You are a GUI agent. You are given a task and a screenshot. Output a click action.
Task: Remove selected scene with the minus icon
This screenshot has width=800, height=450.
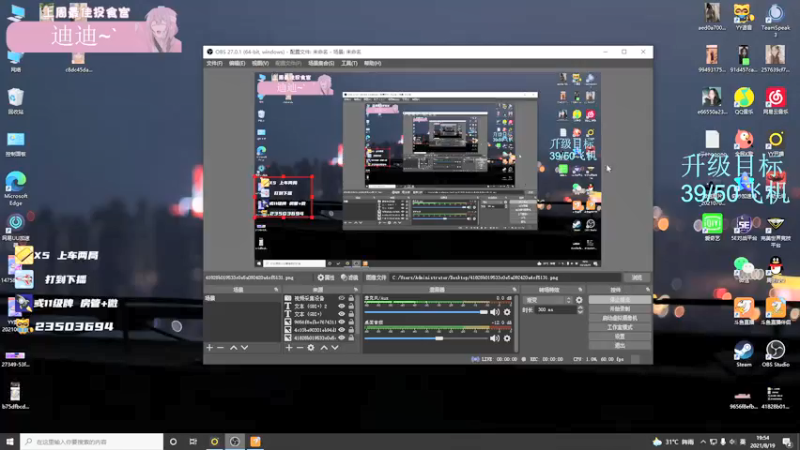(220, 347)
